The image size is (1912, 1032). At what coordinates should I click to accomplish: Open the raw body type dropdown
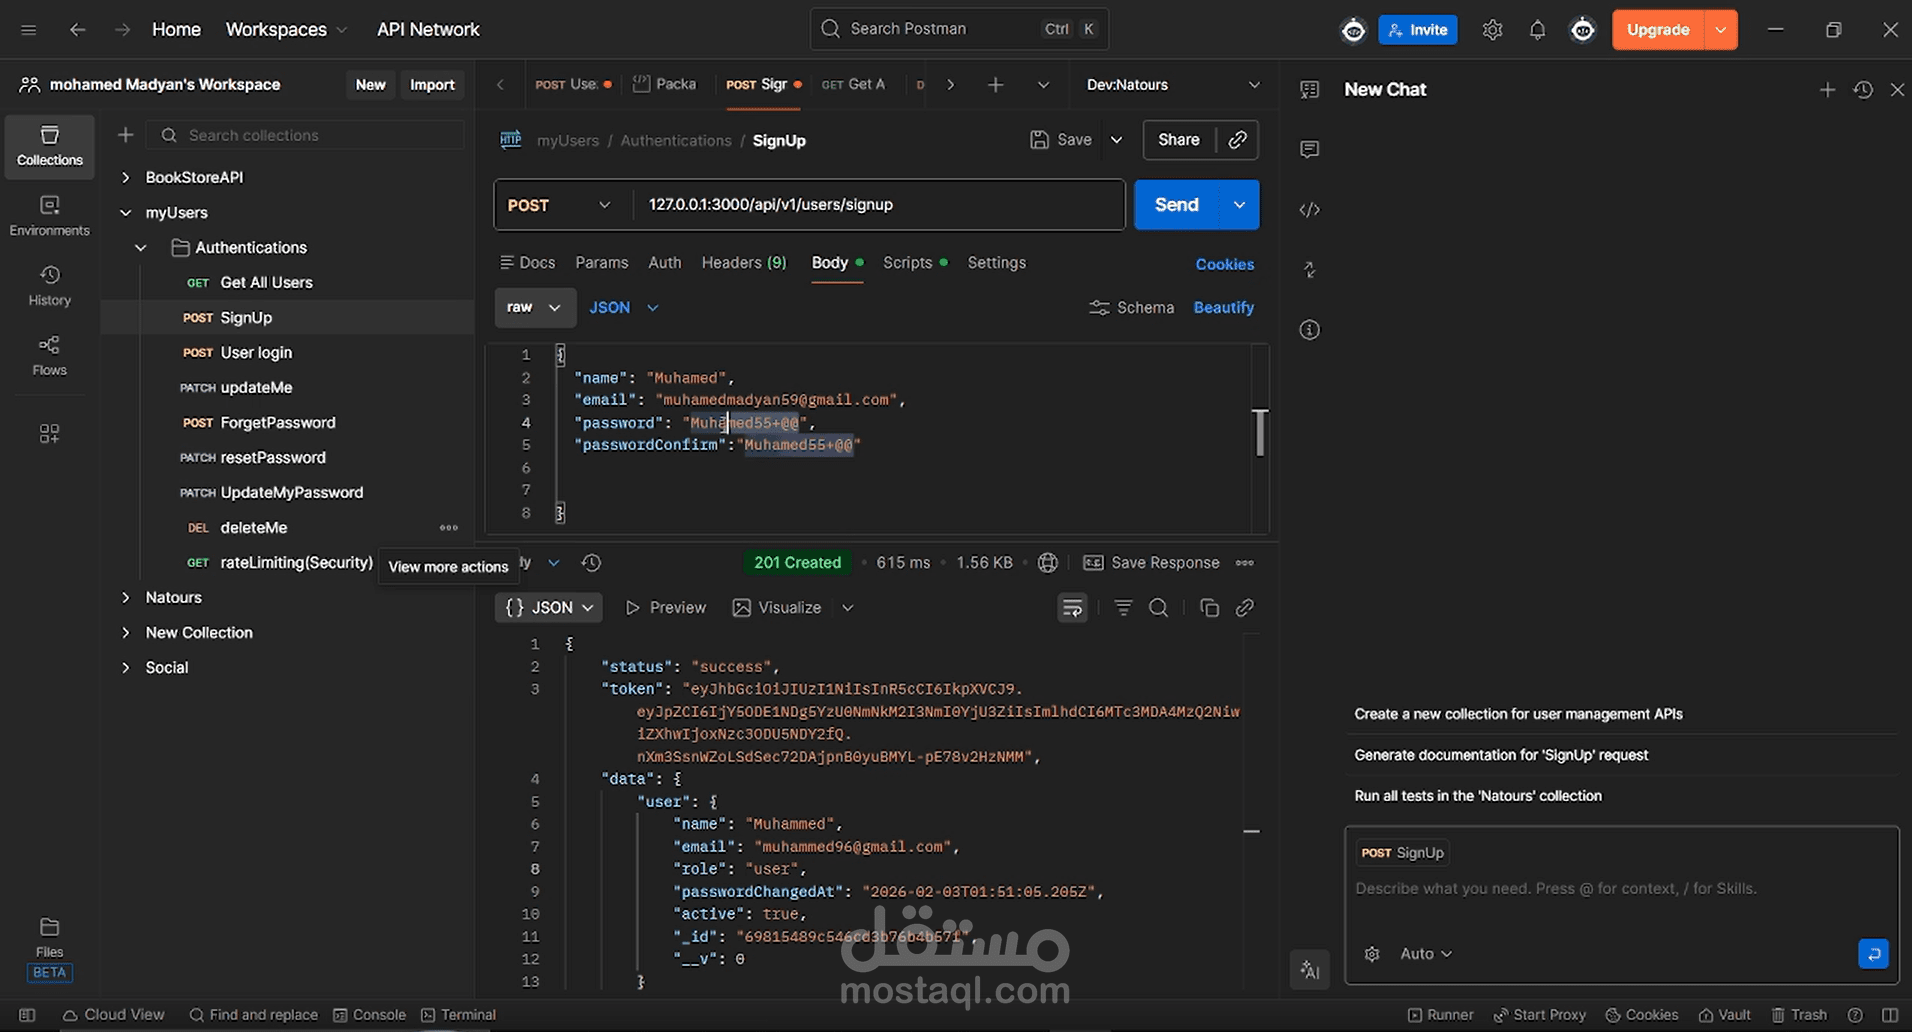click(x=535, y=308)
